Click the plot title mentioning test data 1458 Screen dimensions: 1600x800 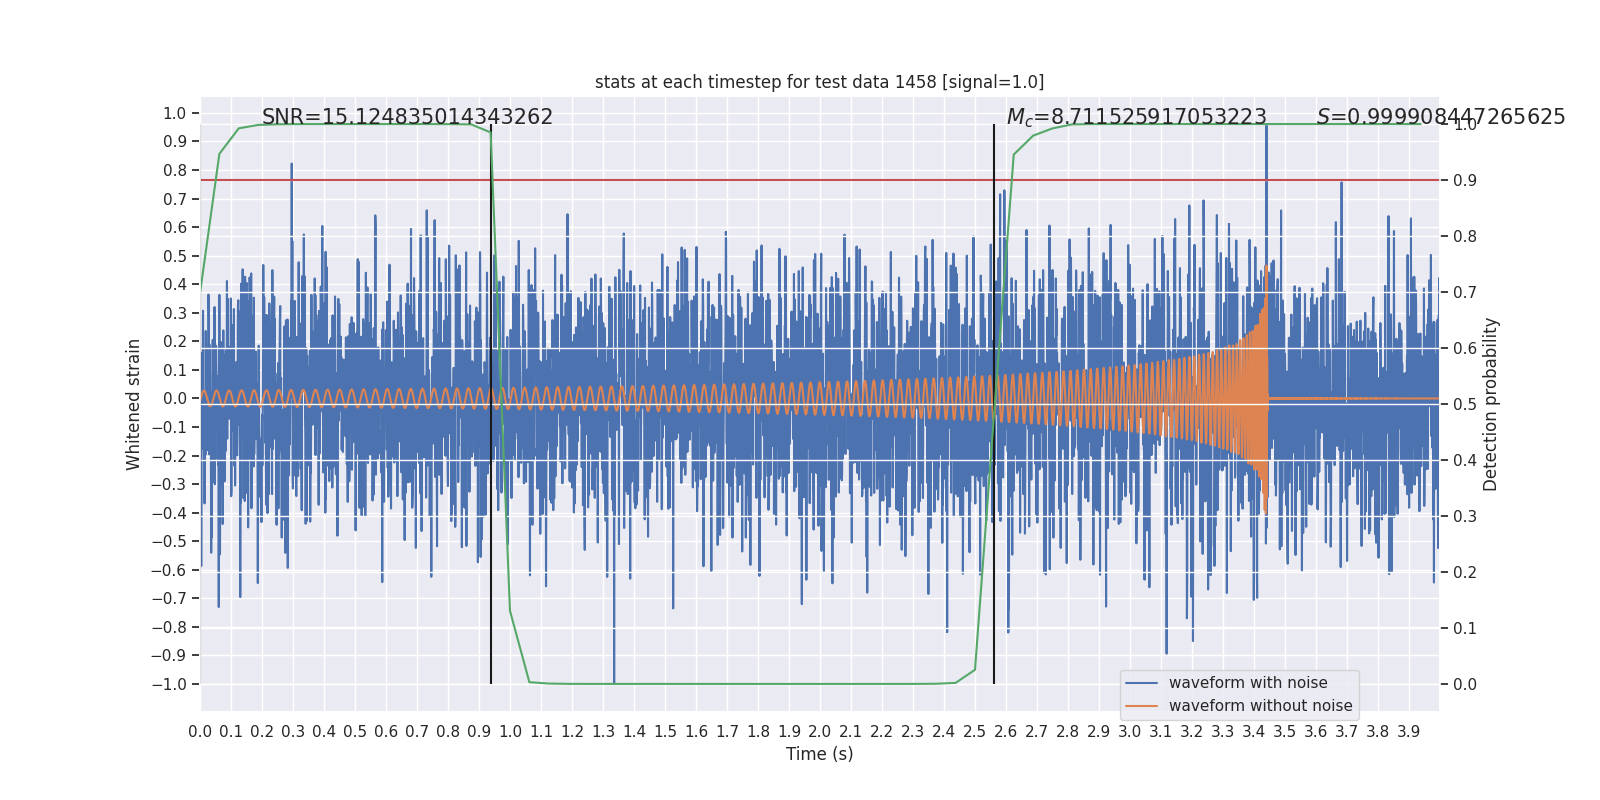(819, 82)
